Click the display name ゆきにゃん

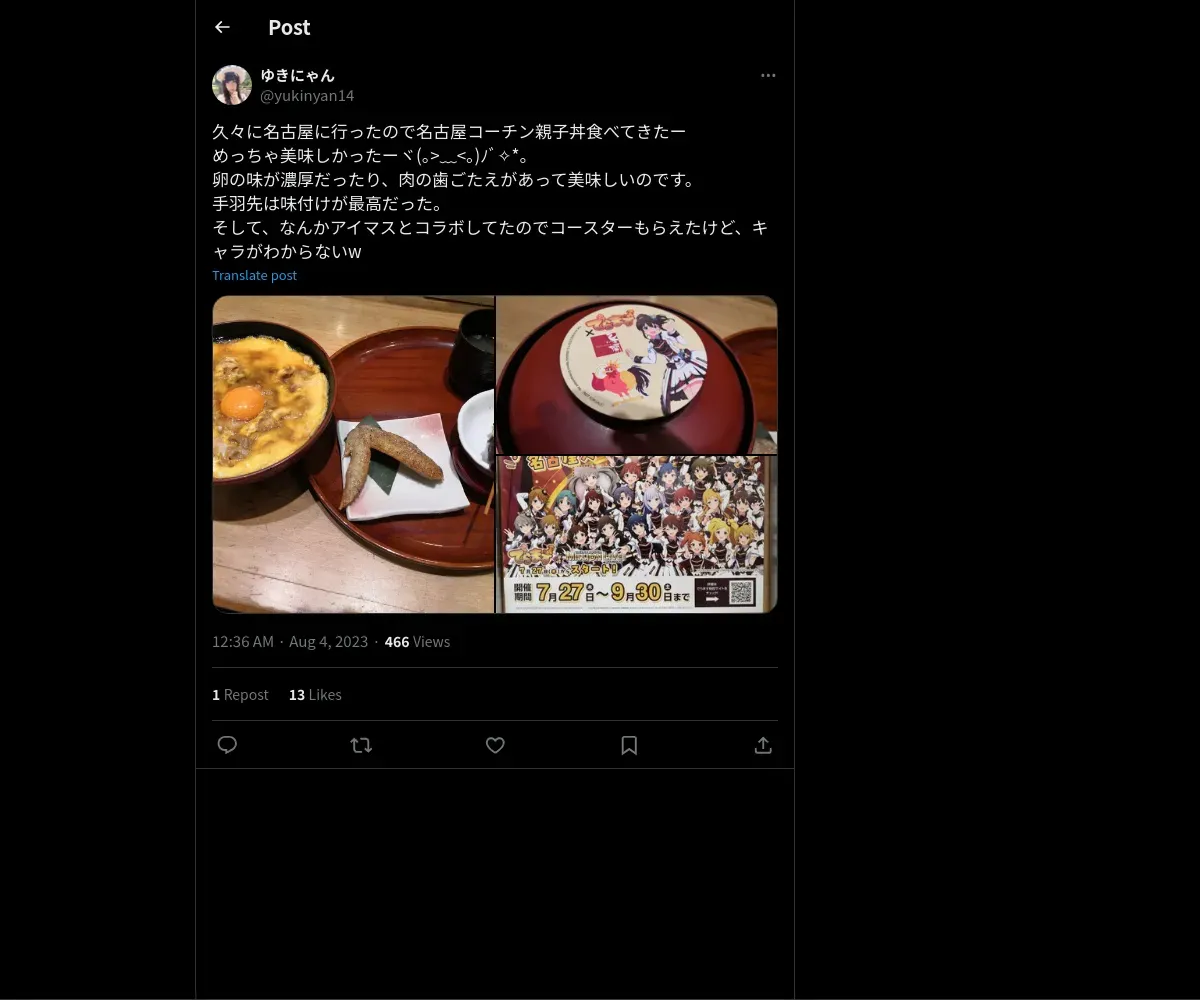coord(298,75)
